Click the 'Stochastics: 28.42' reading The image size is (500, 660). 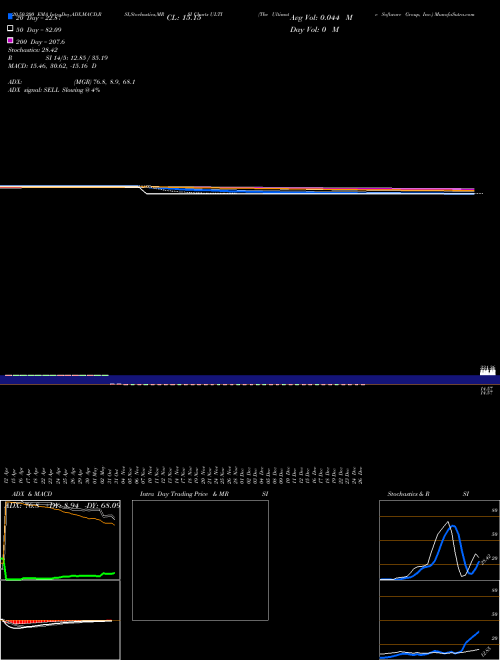tap(33, 50)
